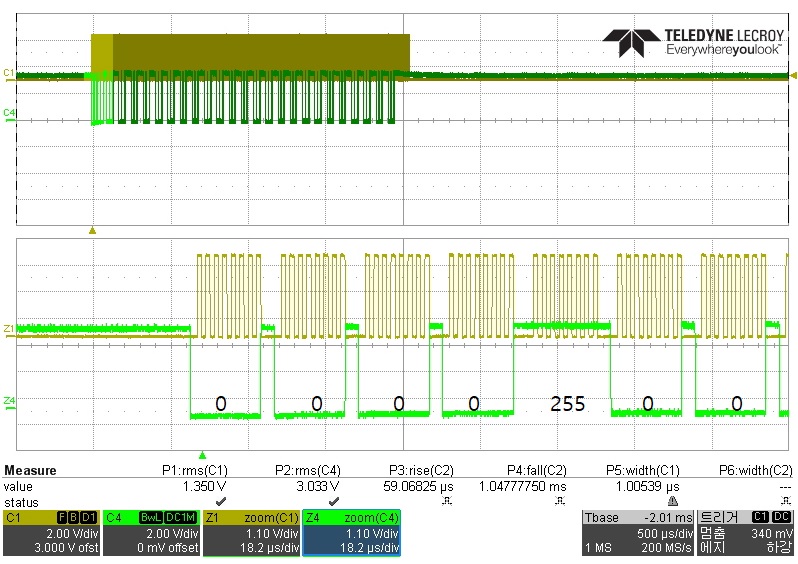Click the P5 warning triangle status icon
Image resolution: width=798 pixels, height=564 pixels.
(673, 502)
